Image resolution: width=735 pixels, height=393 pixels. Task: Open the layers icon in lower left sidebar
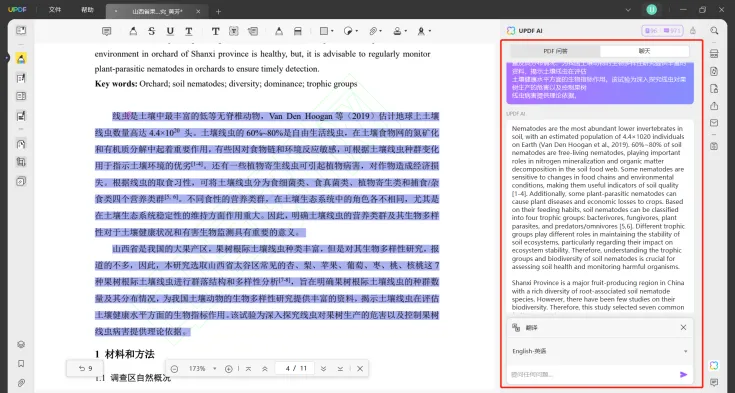click(x=21, y=345)
